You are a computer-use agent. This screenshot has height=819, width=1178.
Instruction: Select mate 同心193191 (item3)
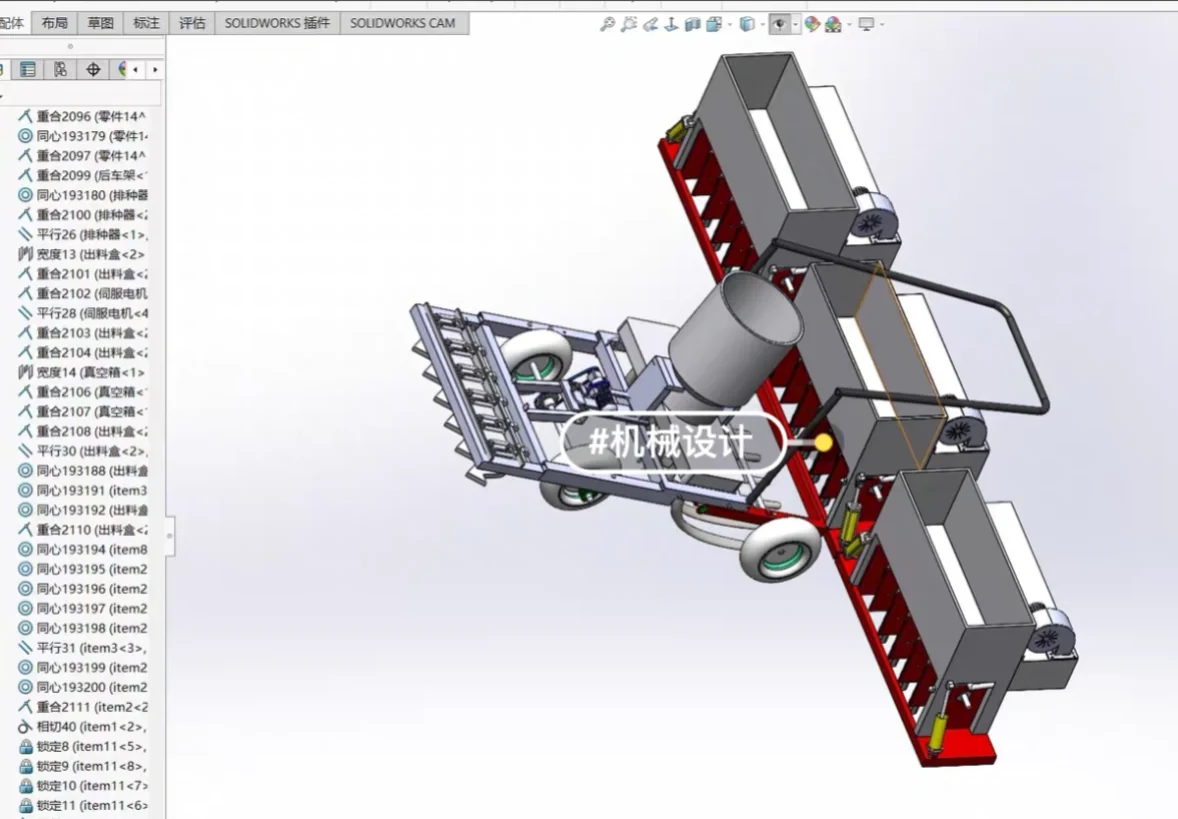pyautogui.click(x=81, y=491)
